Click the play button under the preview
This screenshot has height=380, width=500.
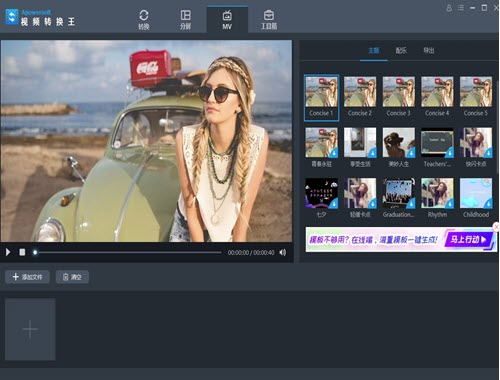[8, 252]
